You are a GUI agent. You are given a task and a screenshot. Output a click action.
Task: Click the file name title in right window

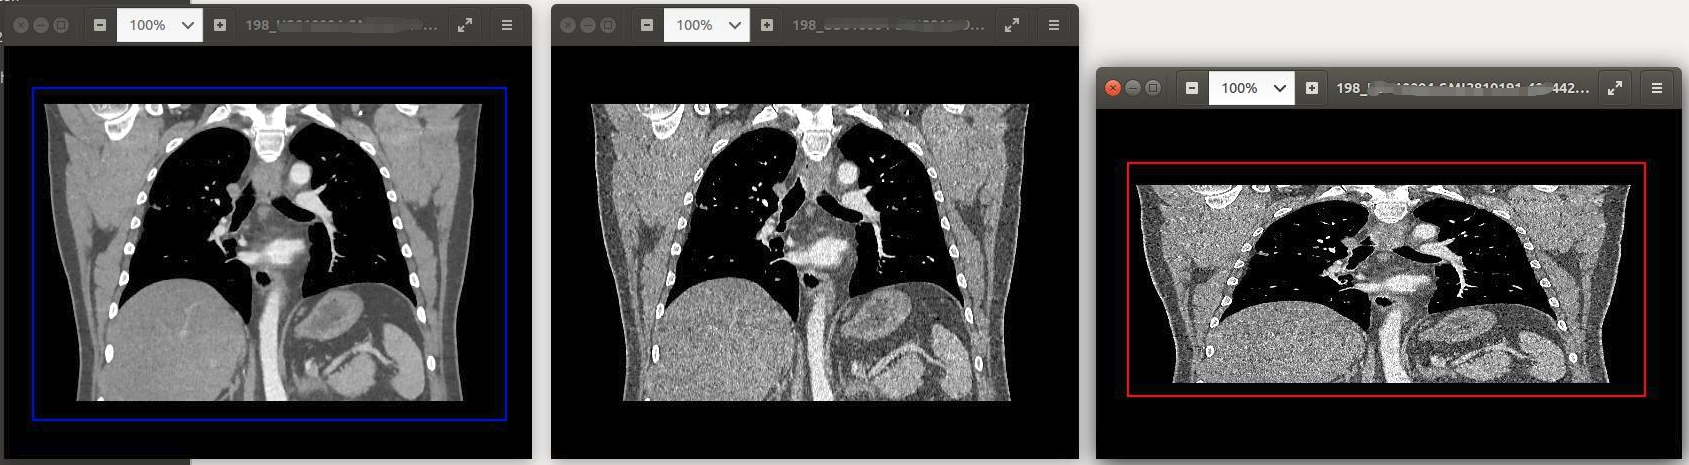tap(1462, 88)
